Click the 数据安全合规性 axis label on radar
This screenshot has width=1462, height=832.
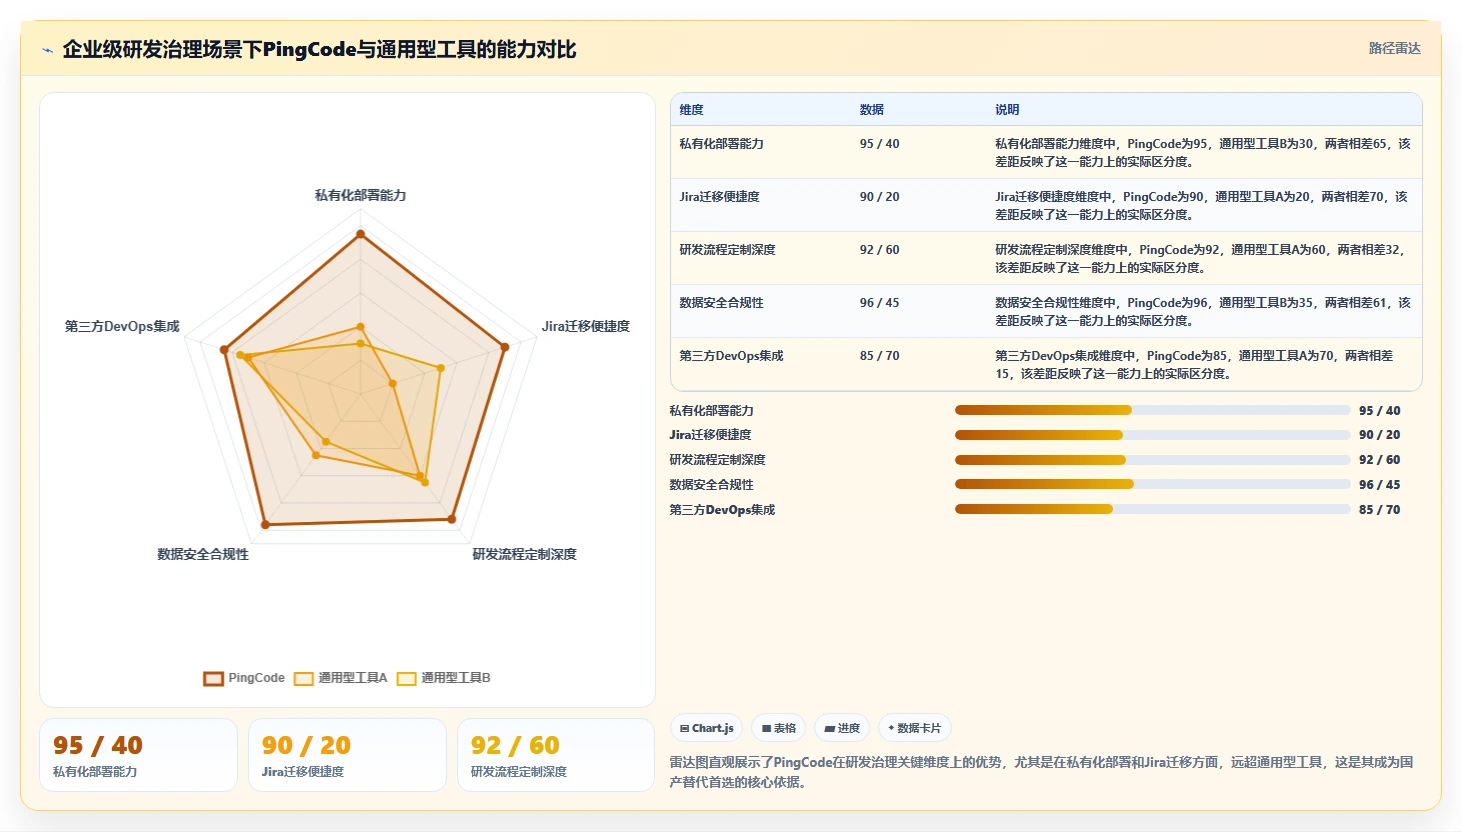coord(203,554)
